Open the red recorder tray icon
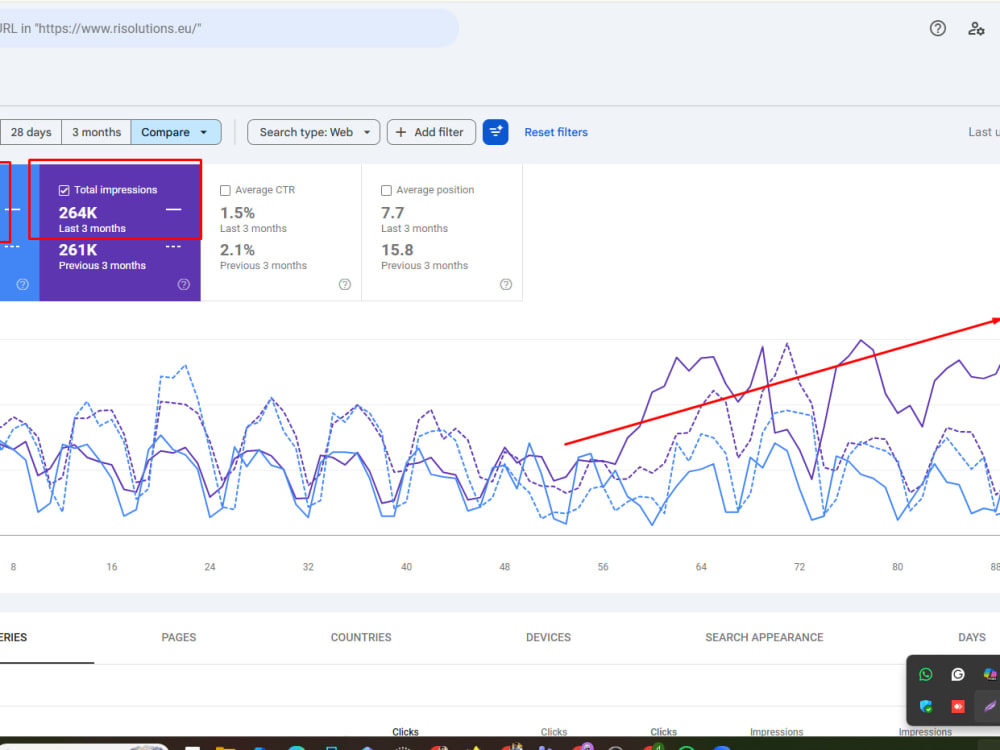The height and width of the screenshot is (750, 1000). 958,706
